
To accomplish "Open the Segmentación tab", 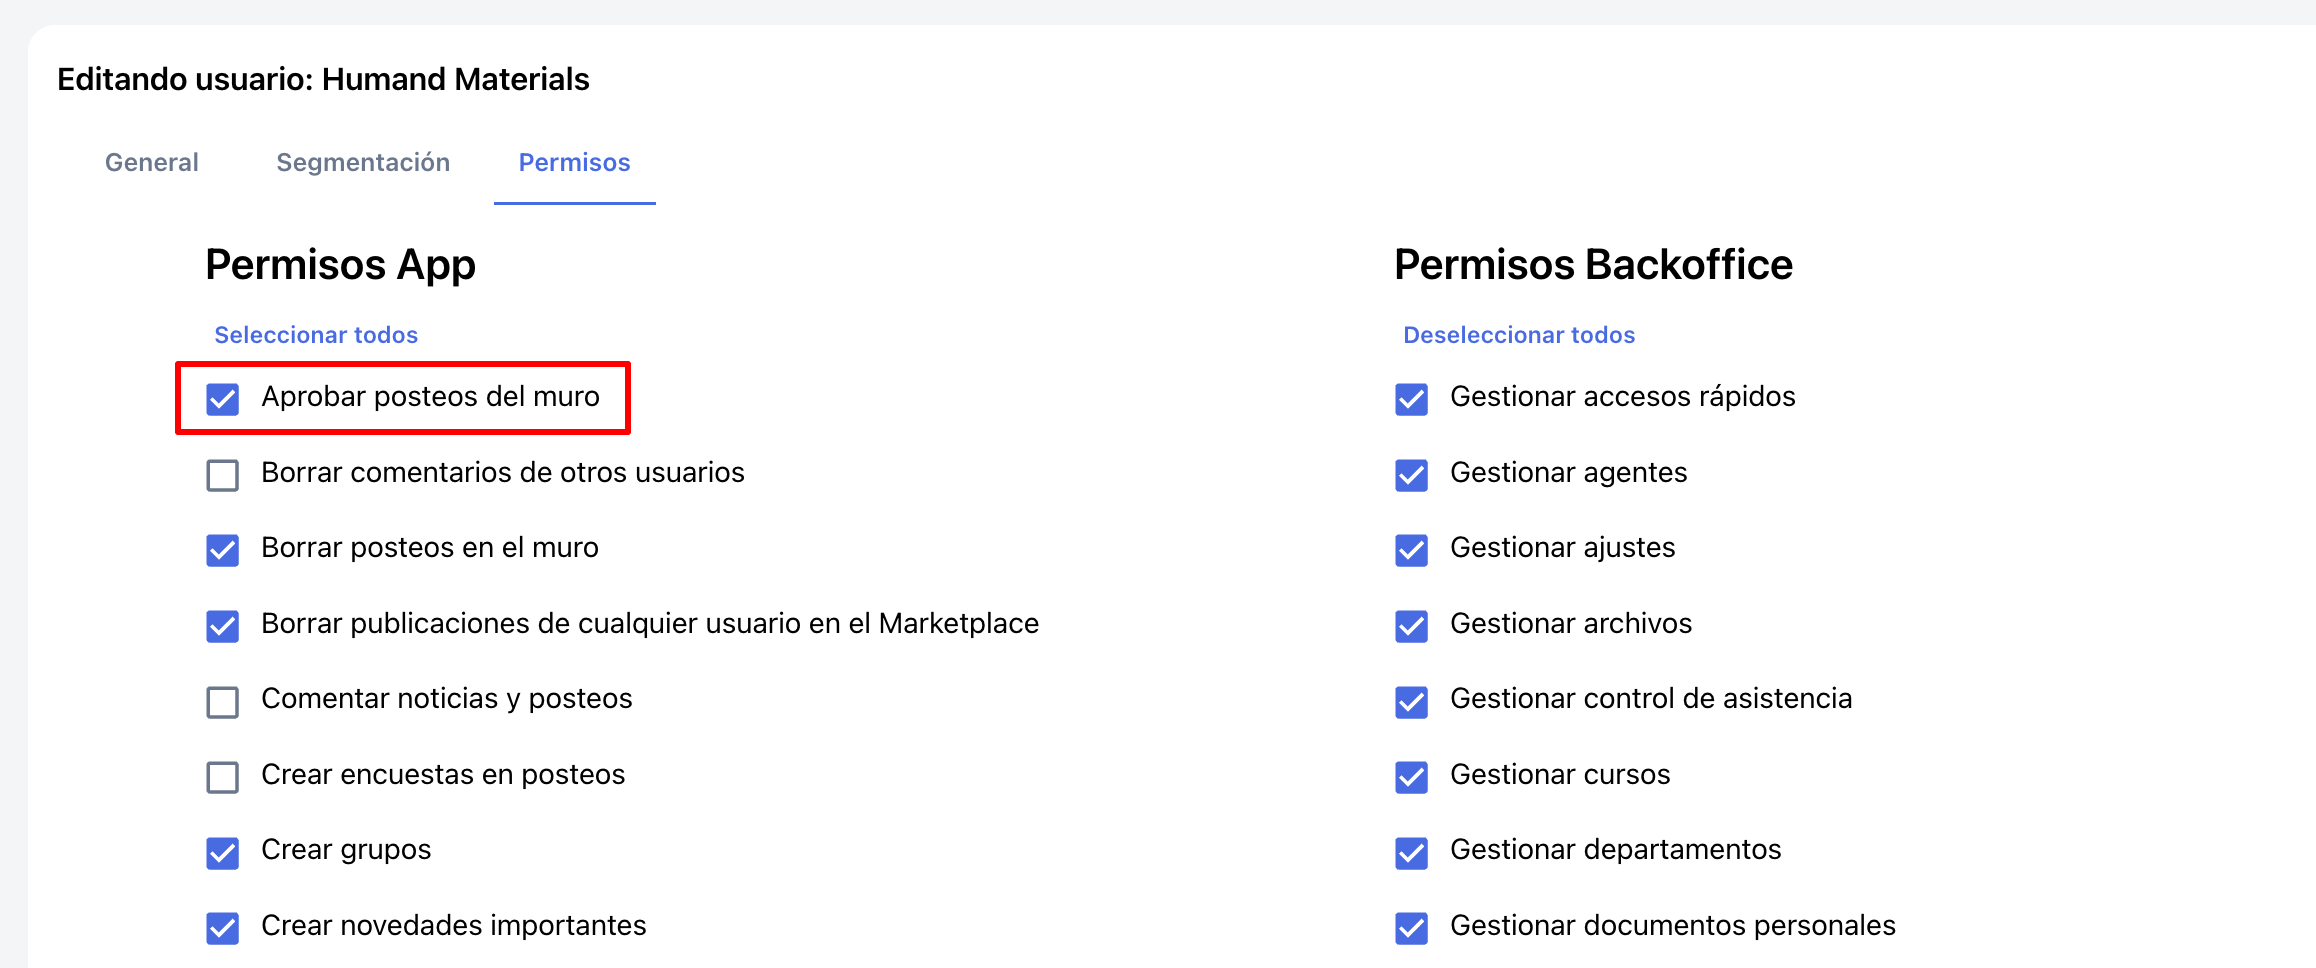I will 363,162.
